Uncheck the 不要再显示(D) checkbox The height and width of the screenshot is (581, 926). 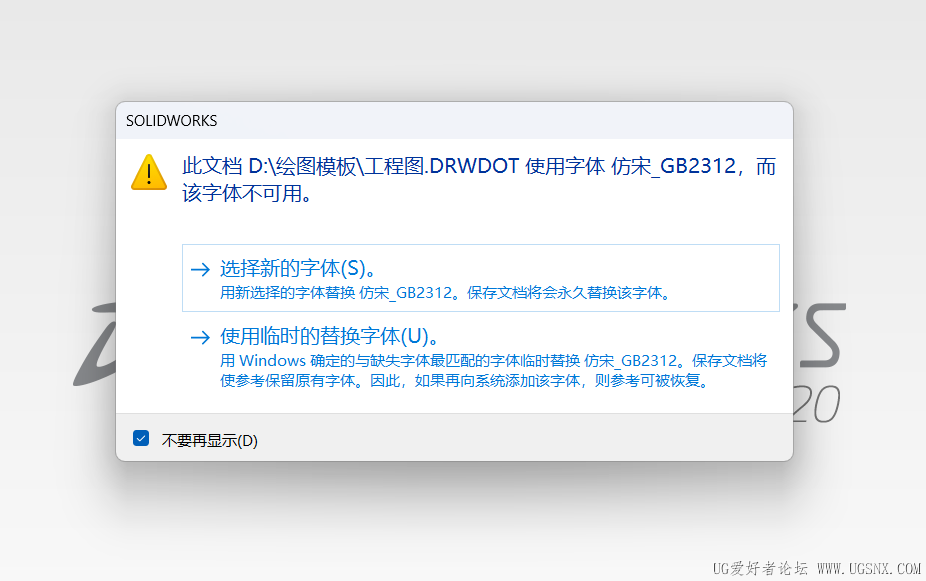pyautogui.click(x=141, y=439)
